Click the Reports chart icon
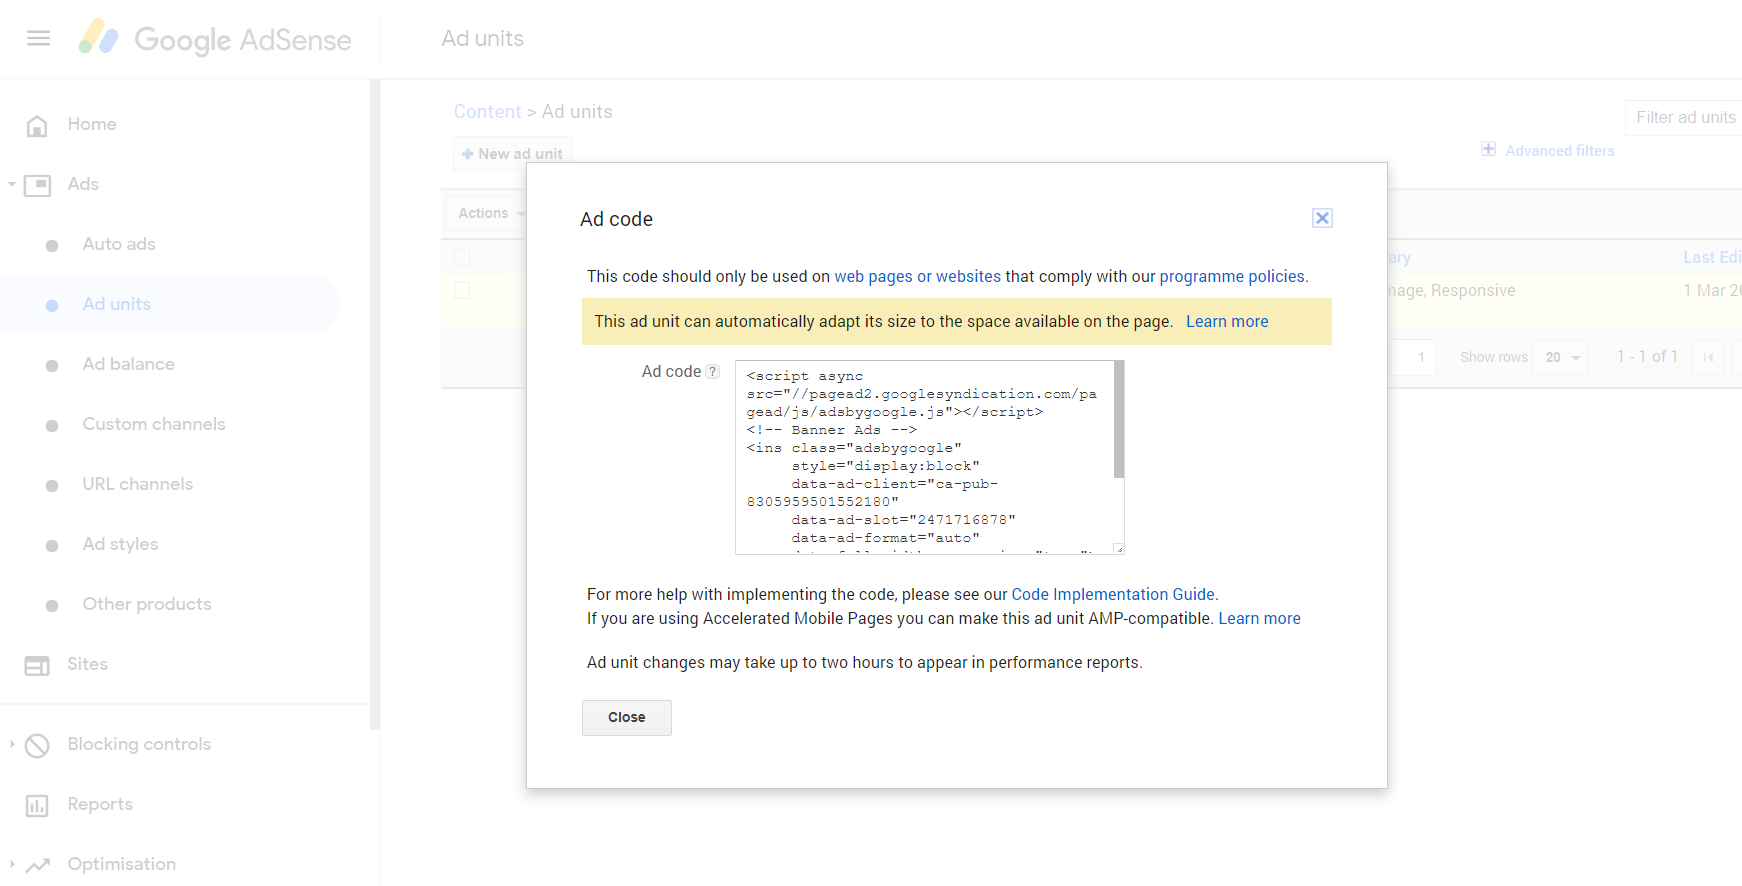This screenshot has width=1742, height=886. (x=37, y=805)
